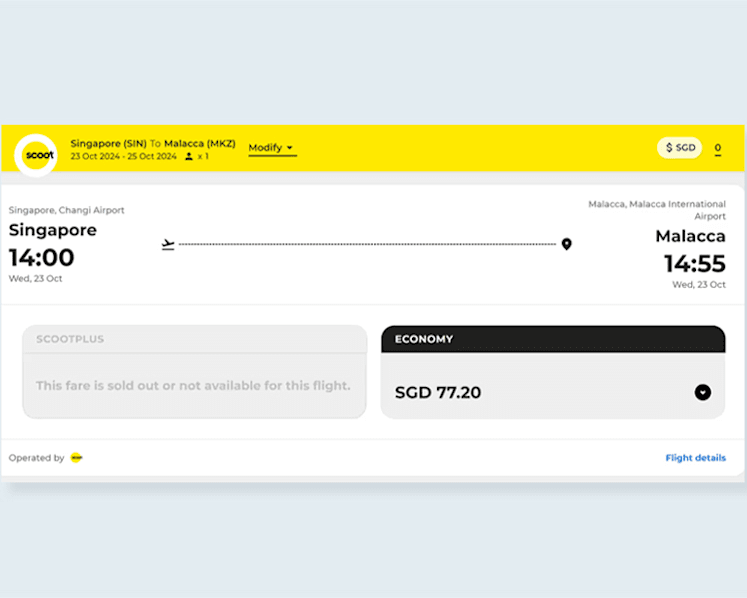Select the Economy fare header
This screenshot has width=747, height=598.
point(553,339)
